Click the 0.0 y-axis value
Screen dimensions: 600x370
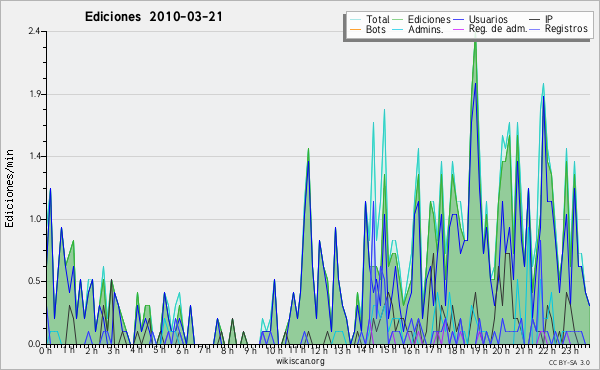pyautogui.click(x=35, y=344)
